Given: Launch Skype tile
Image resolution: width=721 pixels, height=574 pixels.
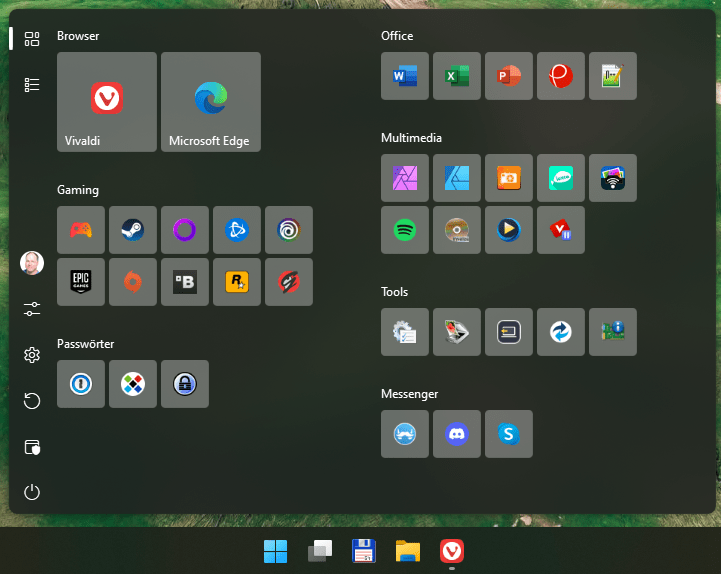Looking at the screenshot, I should point(509,434).
